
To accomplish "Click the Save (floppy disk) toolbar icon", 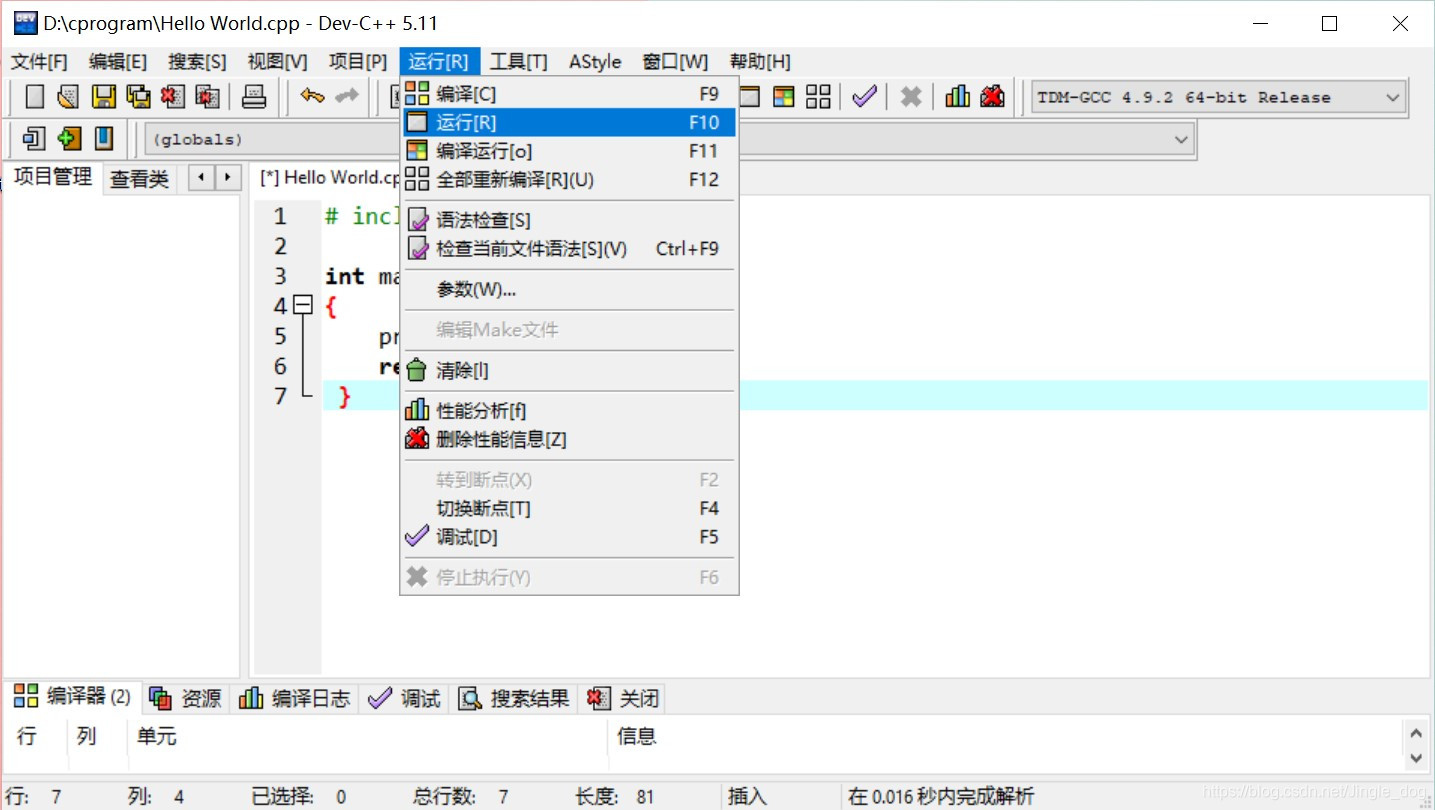I will (104, 97).
